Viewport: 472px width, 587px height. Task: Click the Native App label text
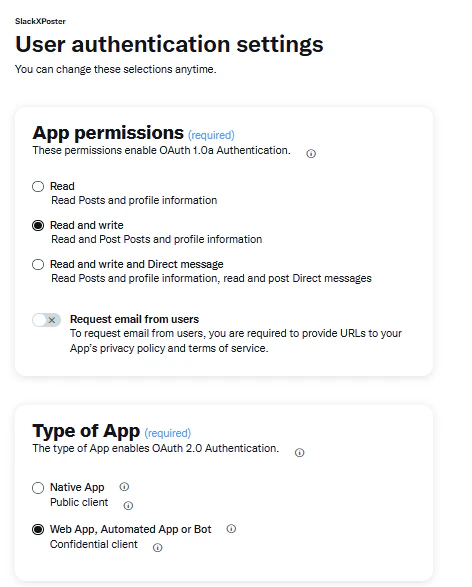click(77, 487)
